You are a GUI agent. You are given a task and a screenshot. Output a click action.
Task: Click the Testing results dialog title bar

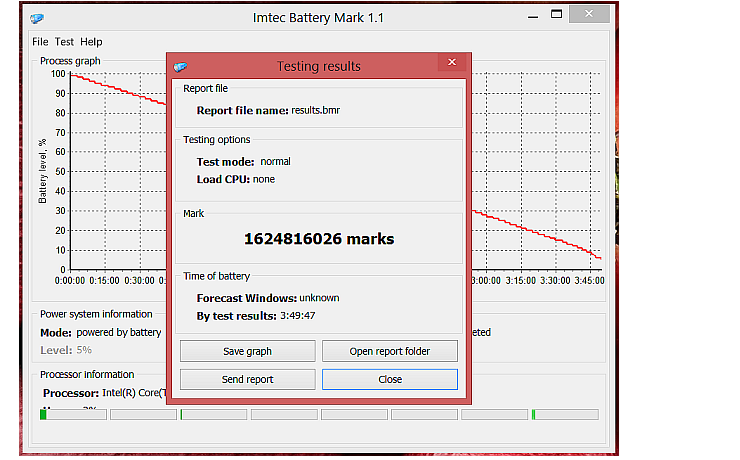click(319, 66)
